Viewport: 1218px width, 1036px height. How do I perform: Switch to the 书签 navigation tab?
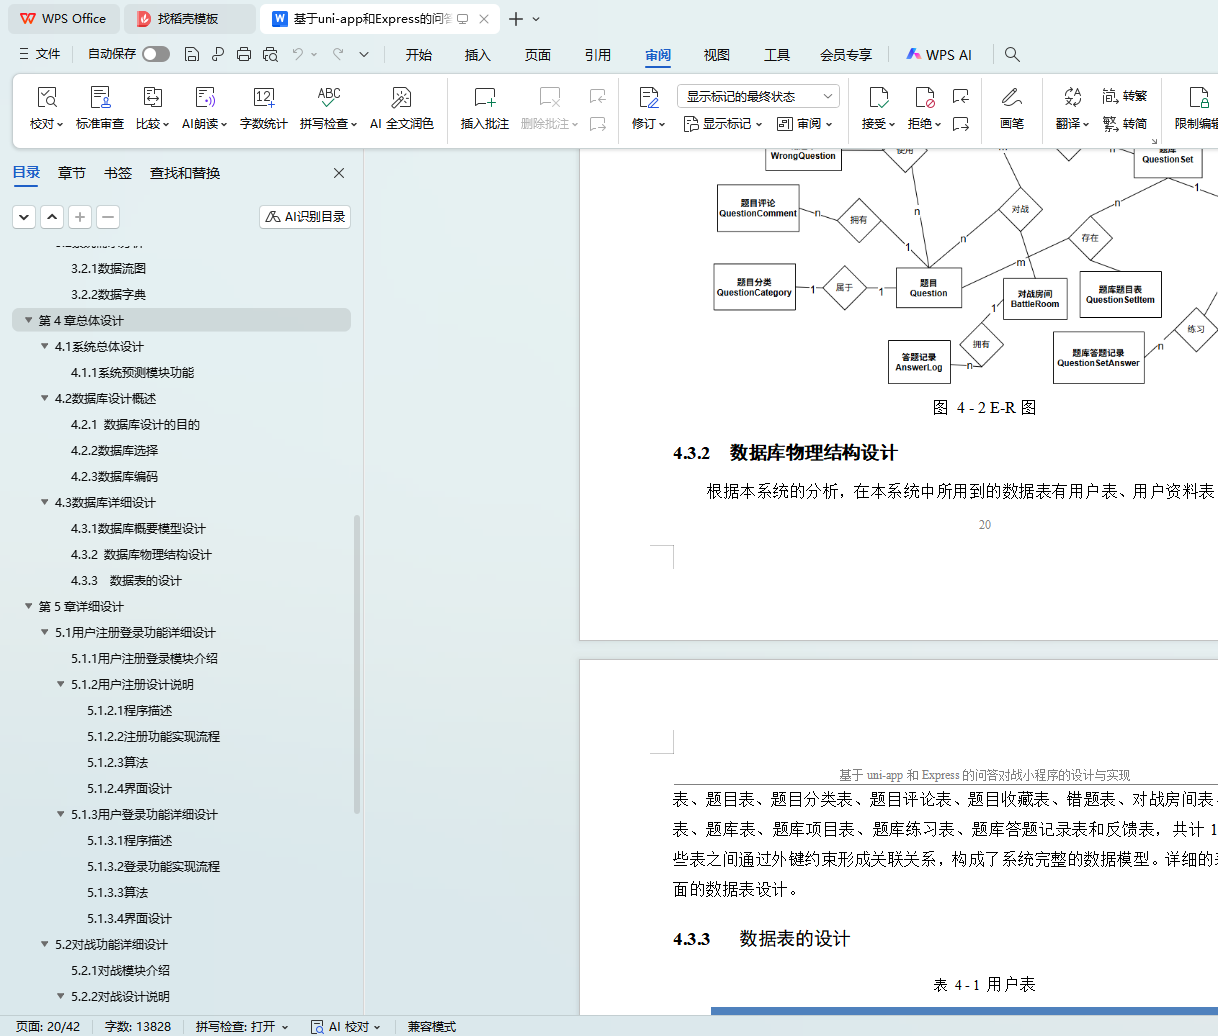click(118, 173)
